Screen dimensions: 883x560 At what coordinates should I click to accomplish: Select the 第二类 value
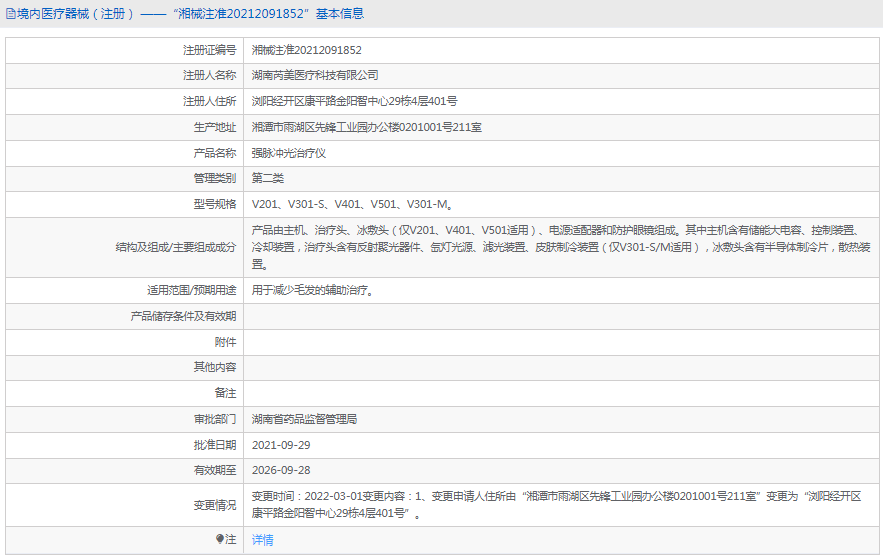pos(267,179)
